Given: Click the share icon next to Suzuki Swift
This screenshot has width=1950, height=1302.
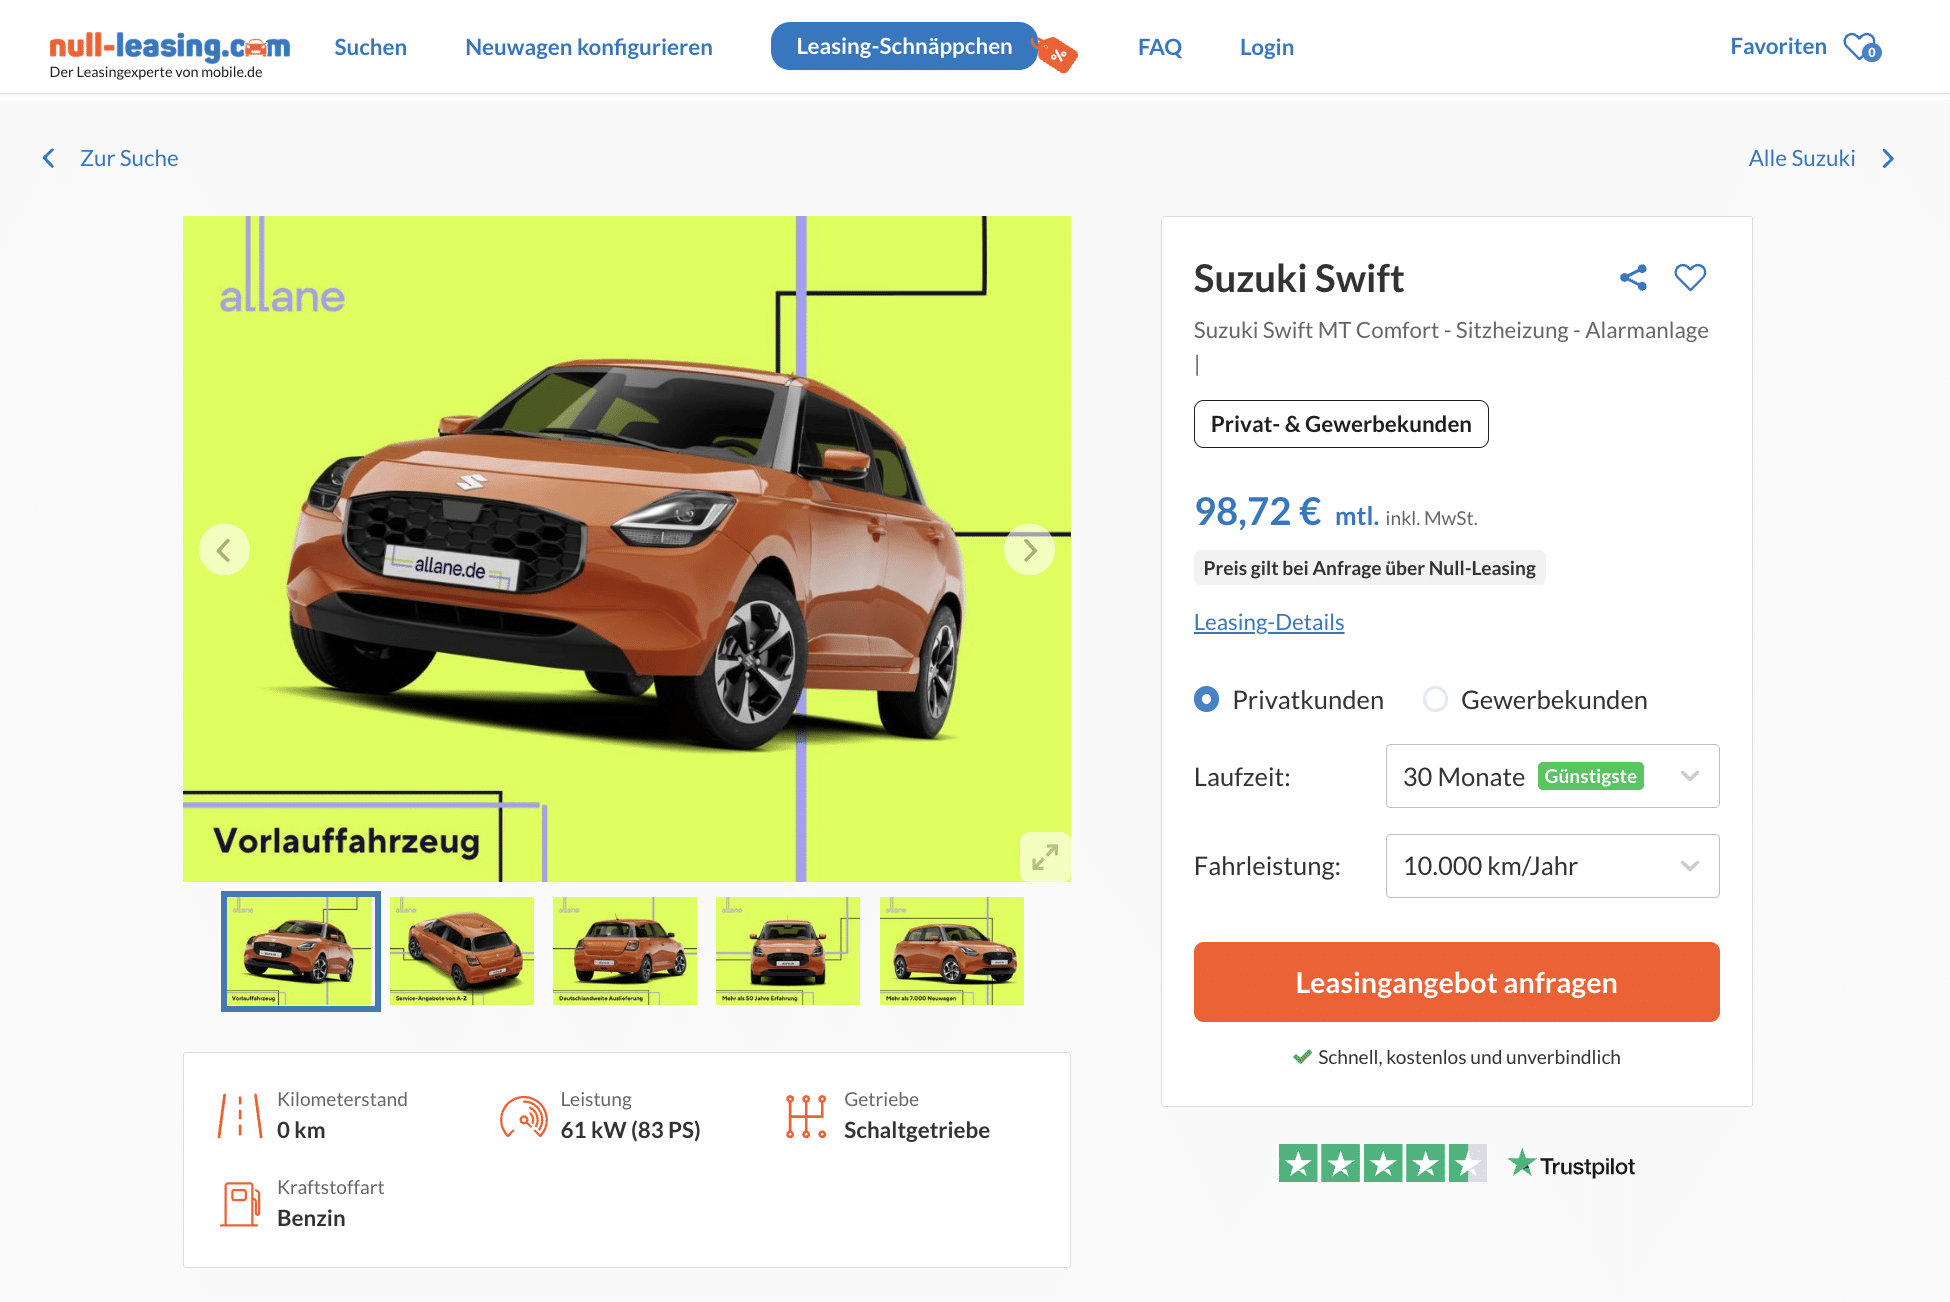Looking at the screenshot, I should (x=1633, y=277).
